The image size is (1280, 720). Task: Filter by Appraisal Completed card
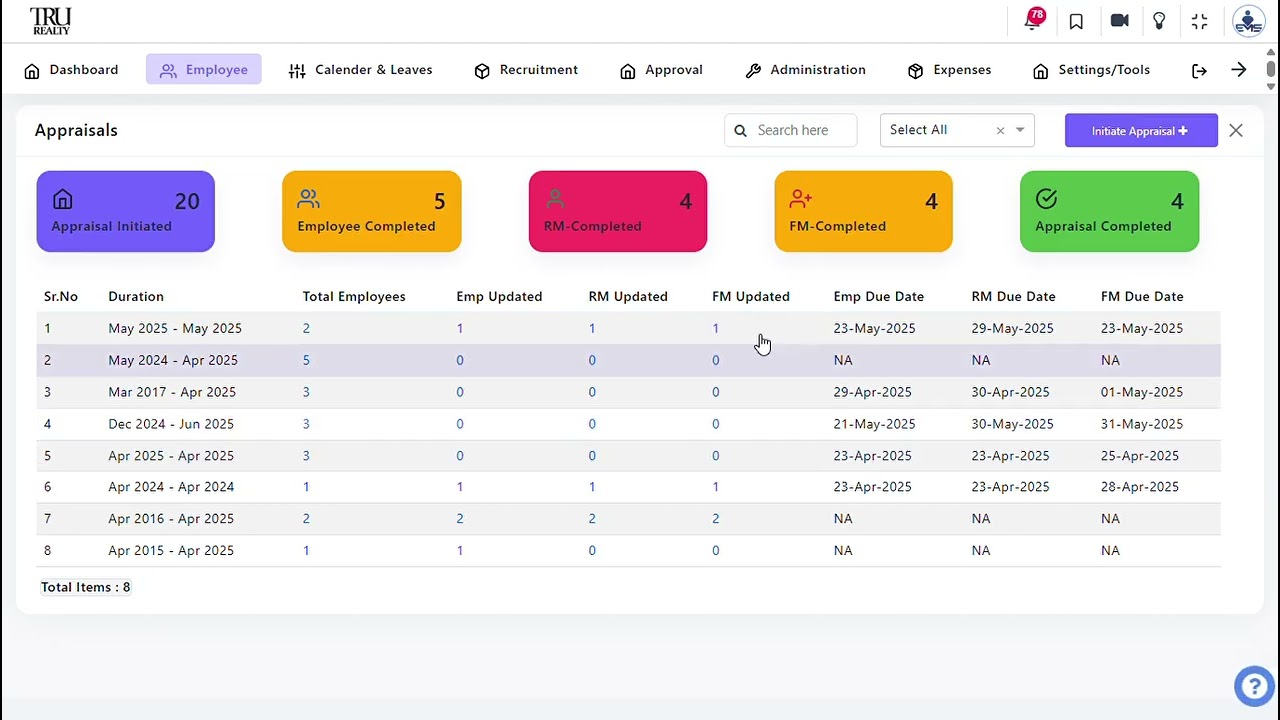pos(1110,211)
